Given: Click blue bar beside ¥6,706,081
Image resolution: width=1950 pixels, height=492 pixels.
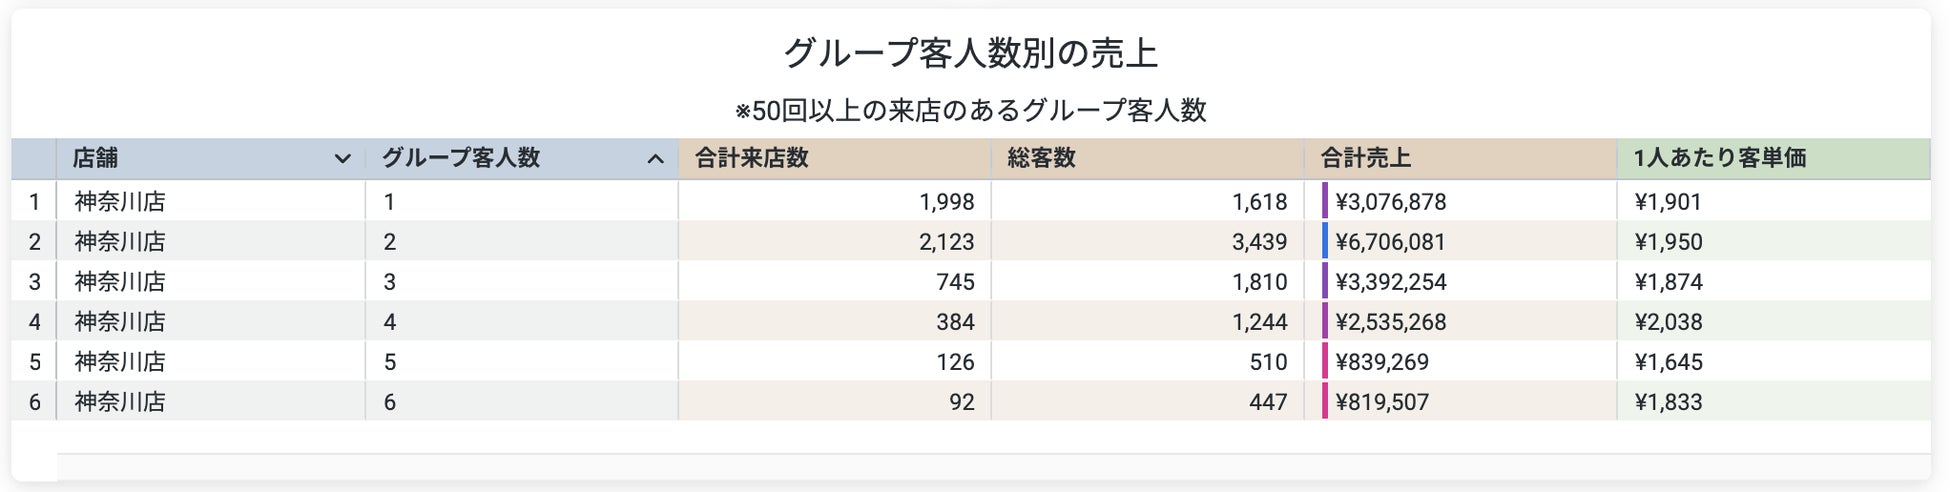Looking at the screenshot, I should [1325, 241].
